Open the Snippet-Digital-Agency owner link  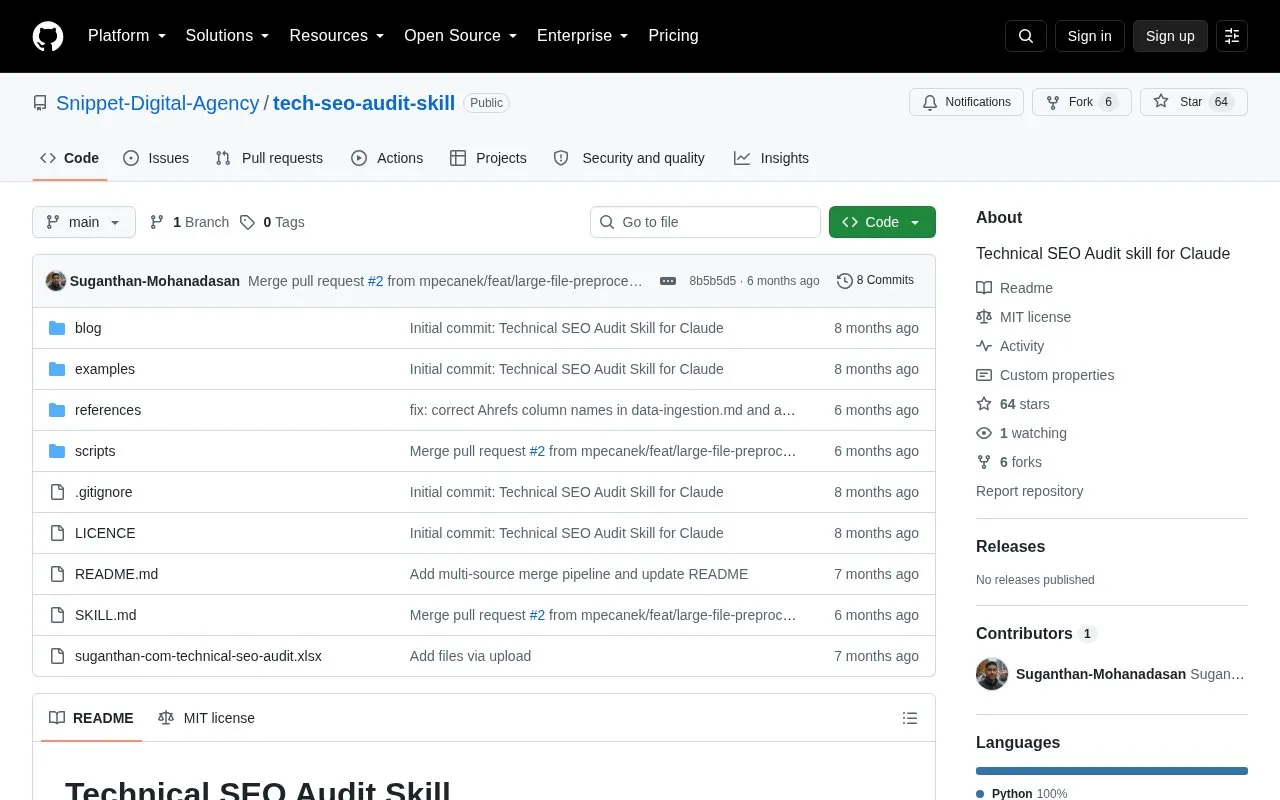(158, 103)
